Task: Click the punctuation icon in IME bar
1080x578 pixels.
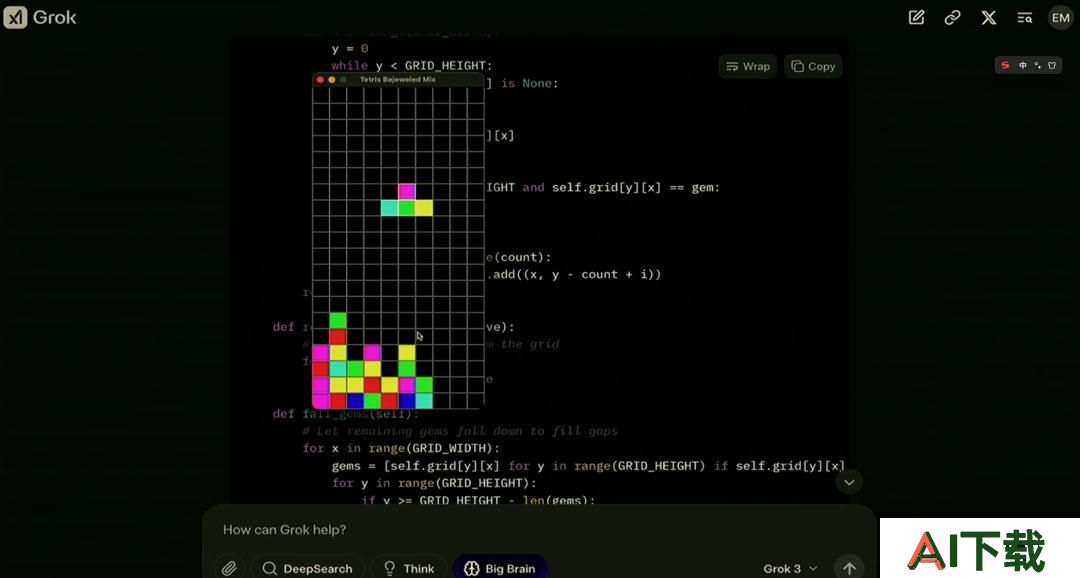Action: pos(1037,65)
